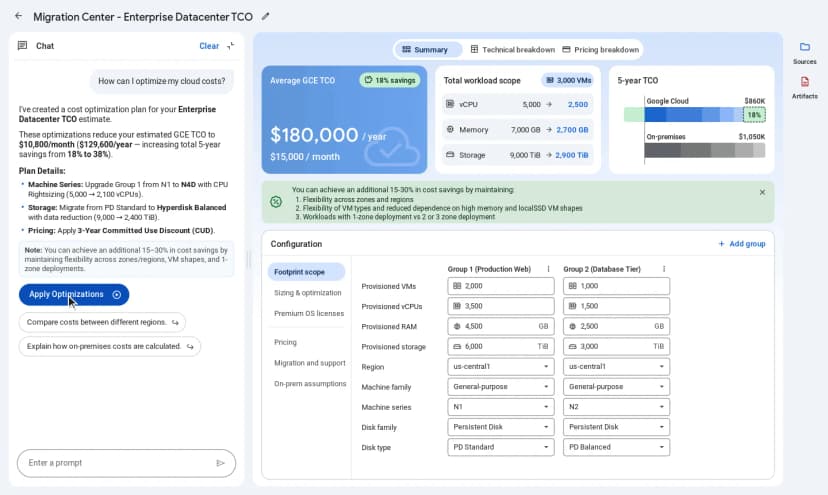Open Group 2 Machine series N2 dropdown
Image resolution: width=828 pixels, height=495 pixels.
click(x=616, y=407)
